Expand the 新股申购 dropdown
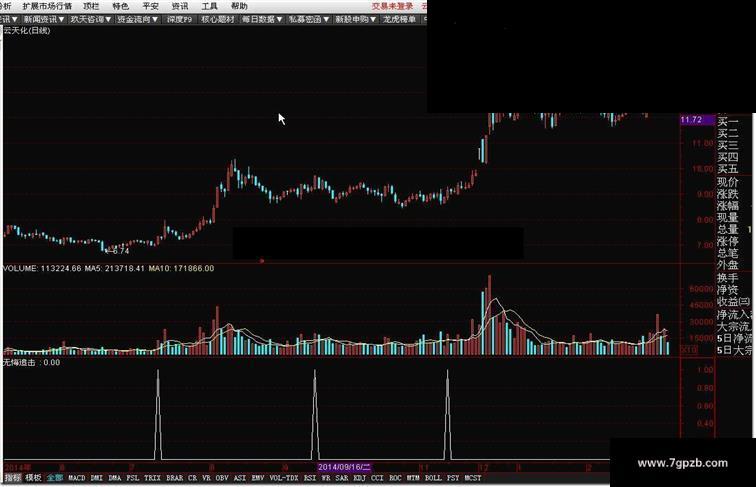Viewport: 756px width, 487px height. pyautogui.click(x=355, y=19)
